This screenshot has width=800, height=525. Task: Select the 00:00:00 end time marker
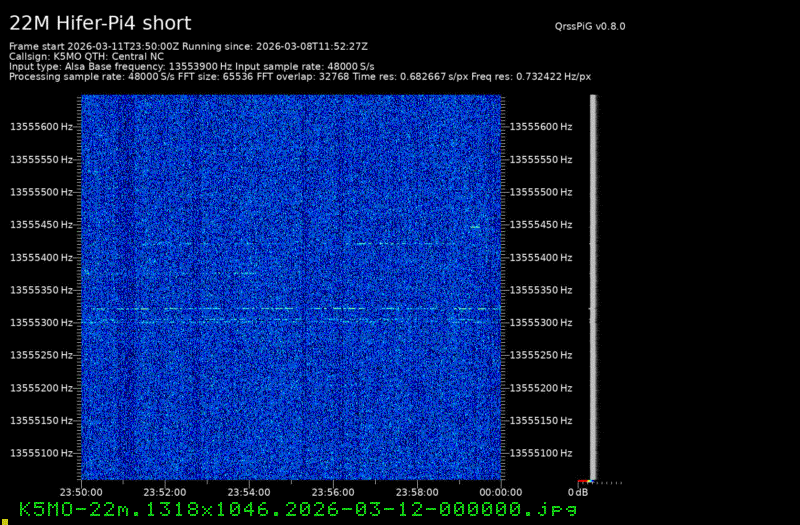[x=500, y=492]
